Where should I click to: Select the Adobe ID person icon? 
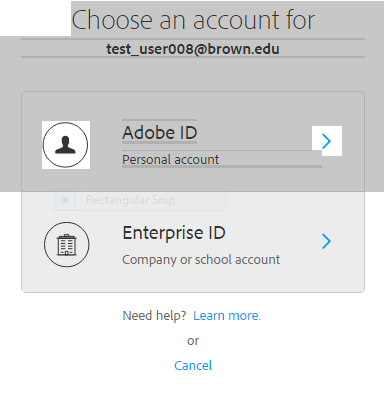coord(66,145)
